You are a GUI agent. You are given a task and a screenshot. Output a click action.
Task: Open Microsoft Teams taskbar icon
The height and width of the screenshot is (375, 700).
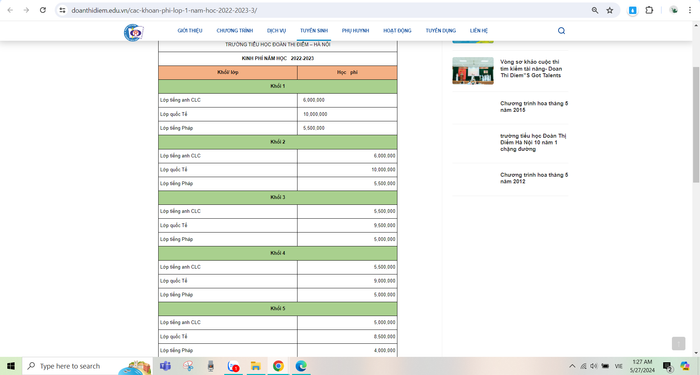pos(165,366)
